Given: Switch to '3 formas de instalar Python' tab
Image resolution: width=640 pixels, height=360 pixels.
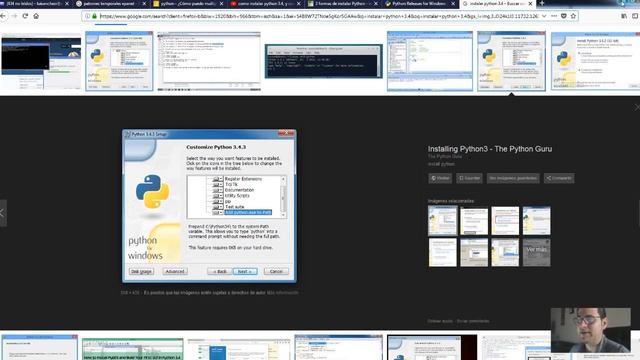Looking at the screenshot, I should 341,3.
